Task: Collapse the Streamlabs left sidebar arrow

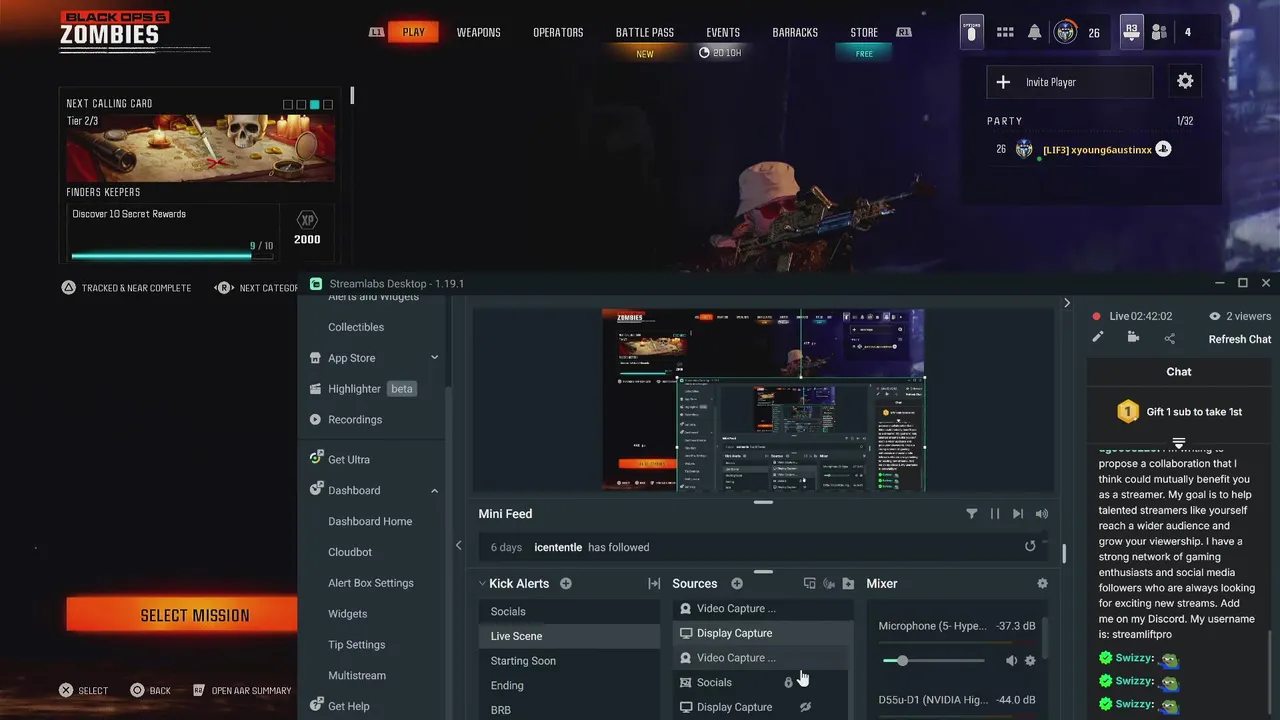Action: (458, 545)
